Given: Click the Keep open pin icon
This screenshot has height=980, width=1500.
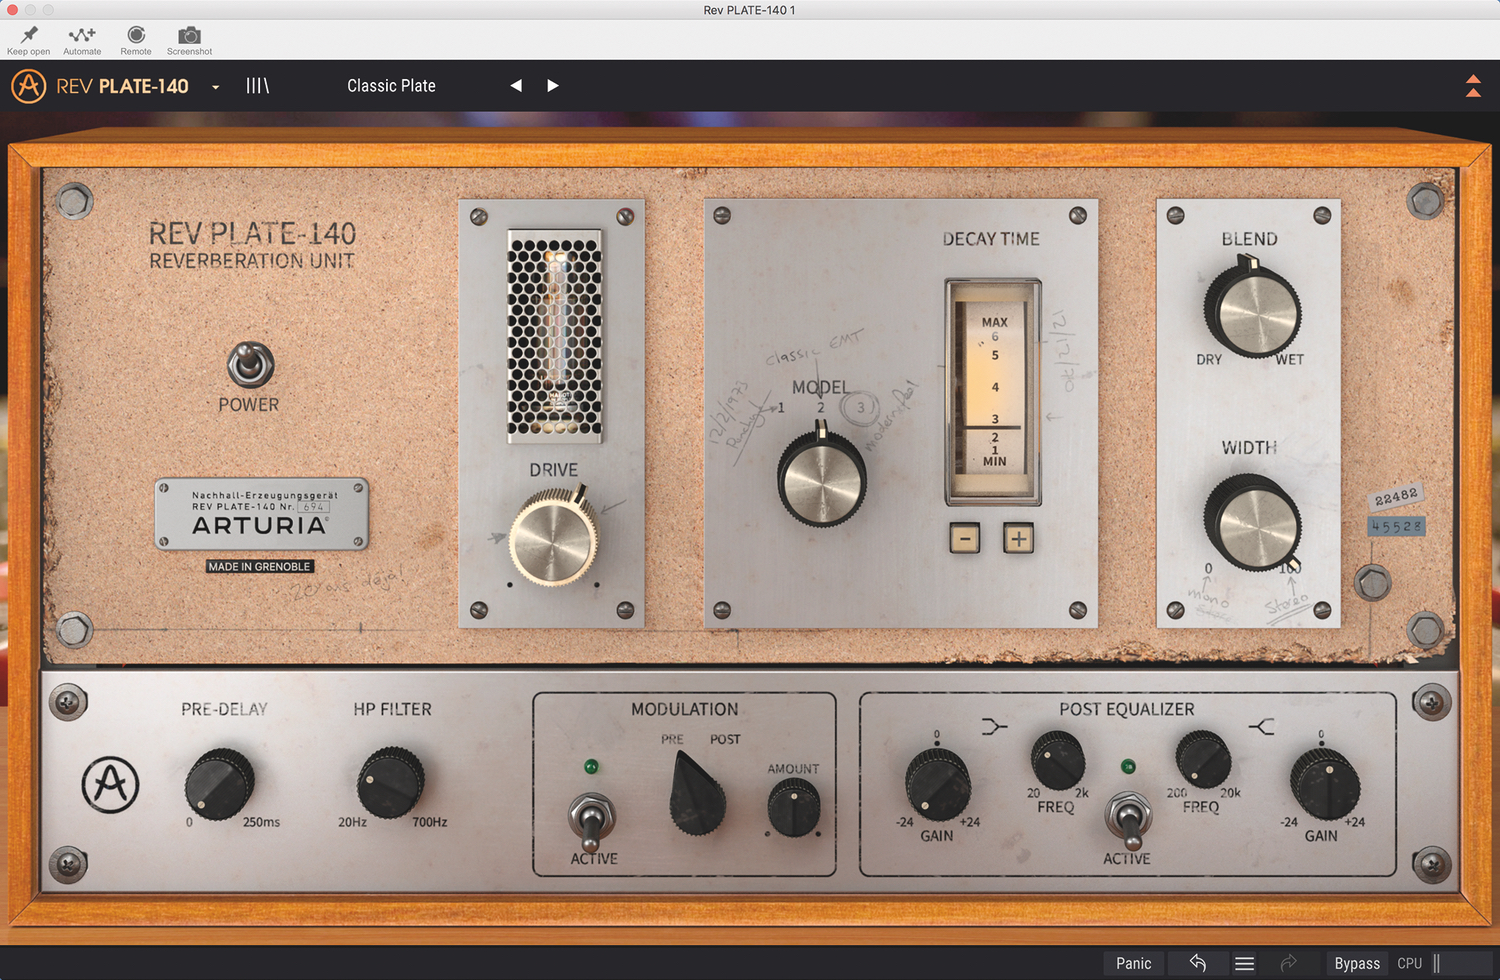Looking at the screenshot, I should tap(28, 35).
